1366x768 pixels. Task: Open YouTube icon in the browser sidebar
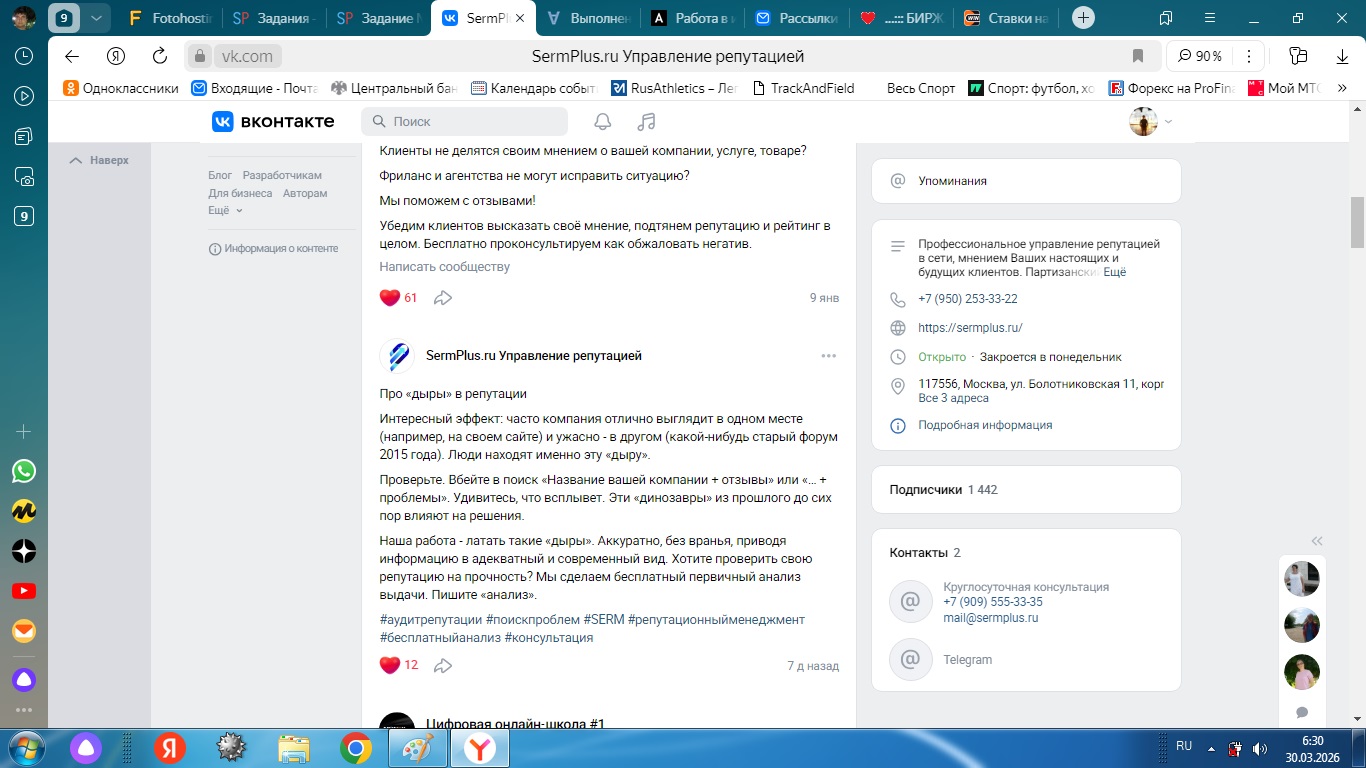click(x=24, y=591)
